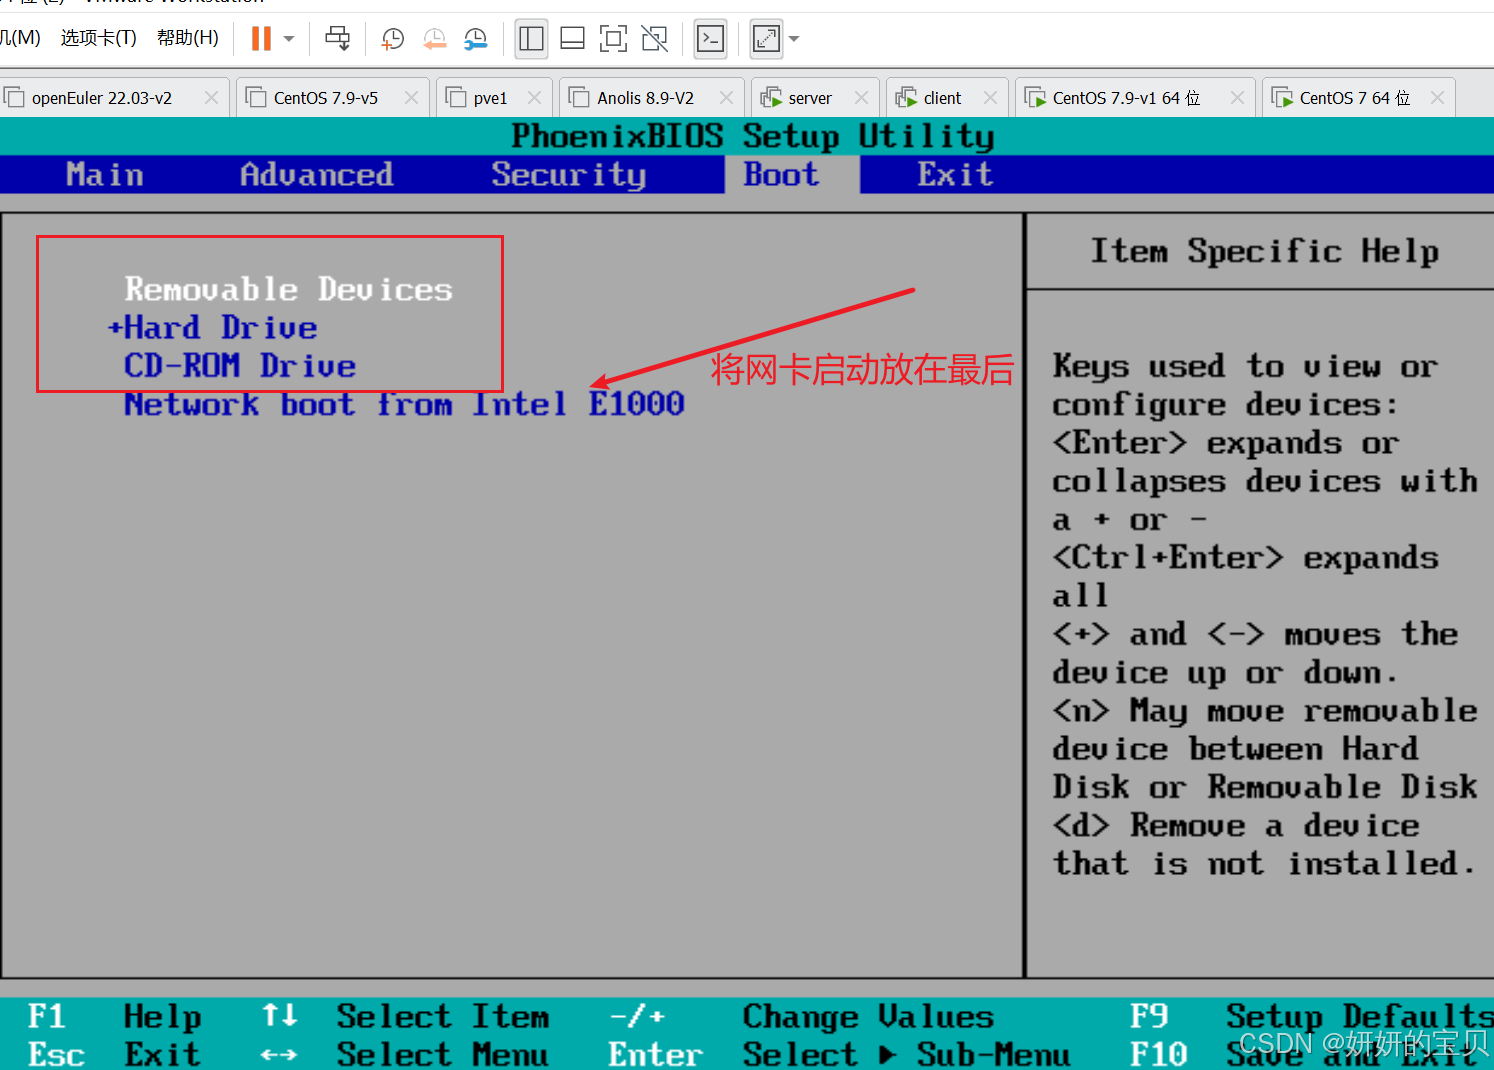This screenshot has height=1070, width=1494.
Task: Select the Boot BIOS menu
Action: (x=781, y=175)
